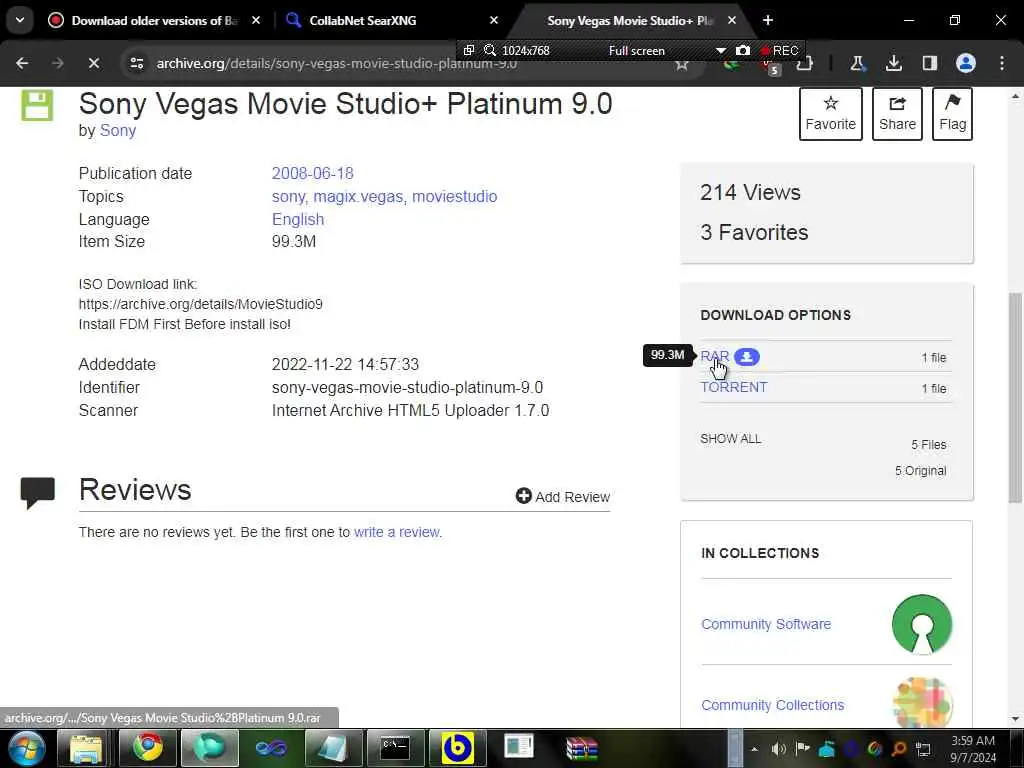The image size is (1024, 768).
Task: Click the RAR download arrow icon
Action: (746, 357)
